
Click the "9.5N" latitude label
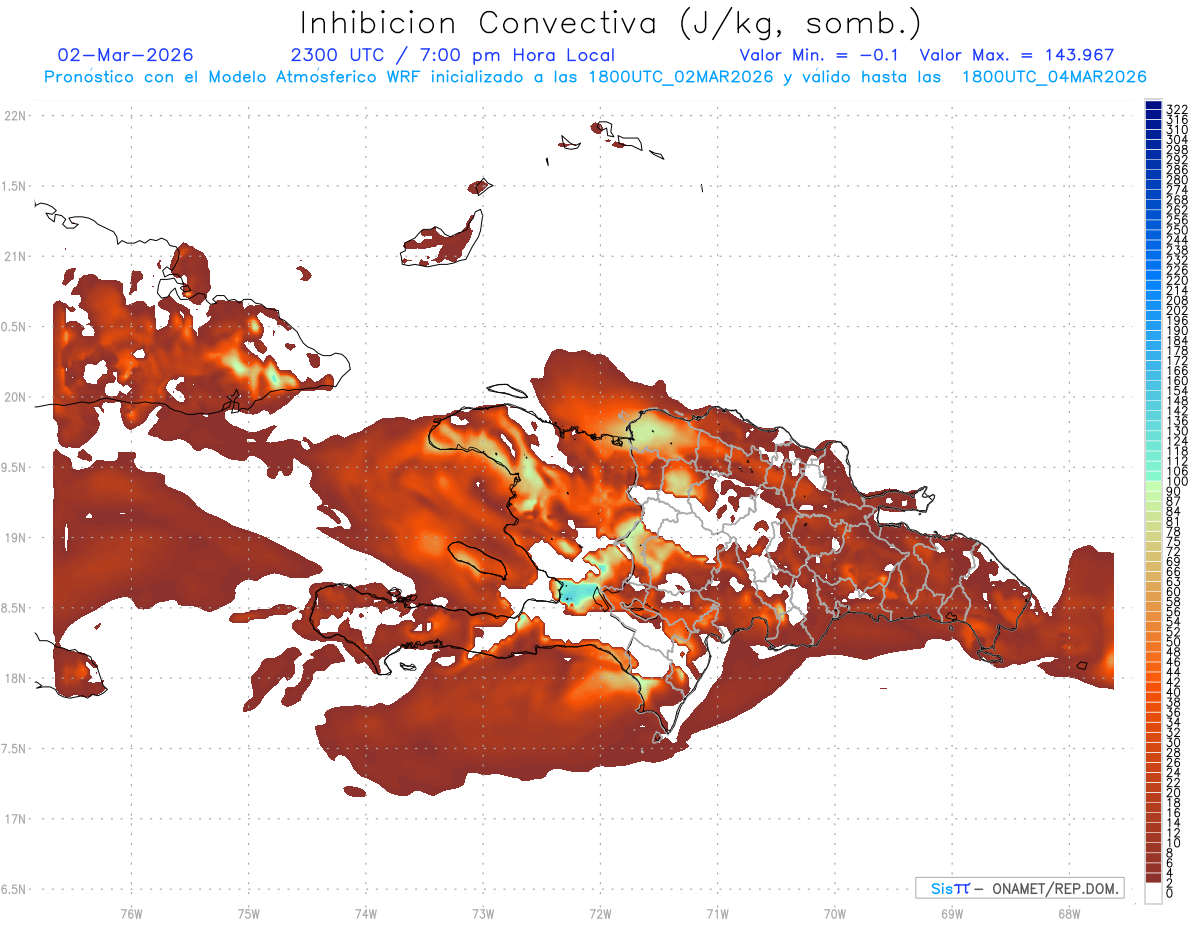(14, 468)
